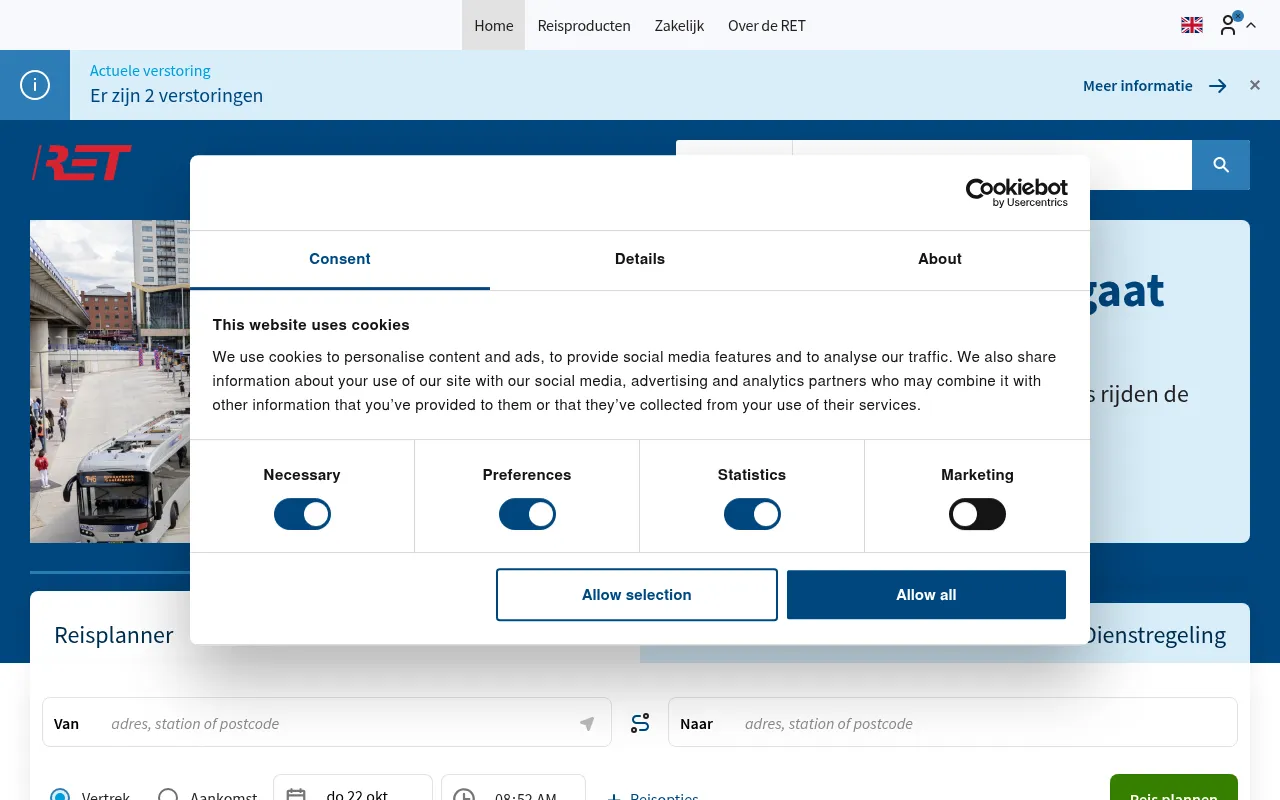This screenshot has height=800, width=1280.
Task: Dismiss the disruption banner
Action: click(1255, 85)
